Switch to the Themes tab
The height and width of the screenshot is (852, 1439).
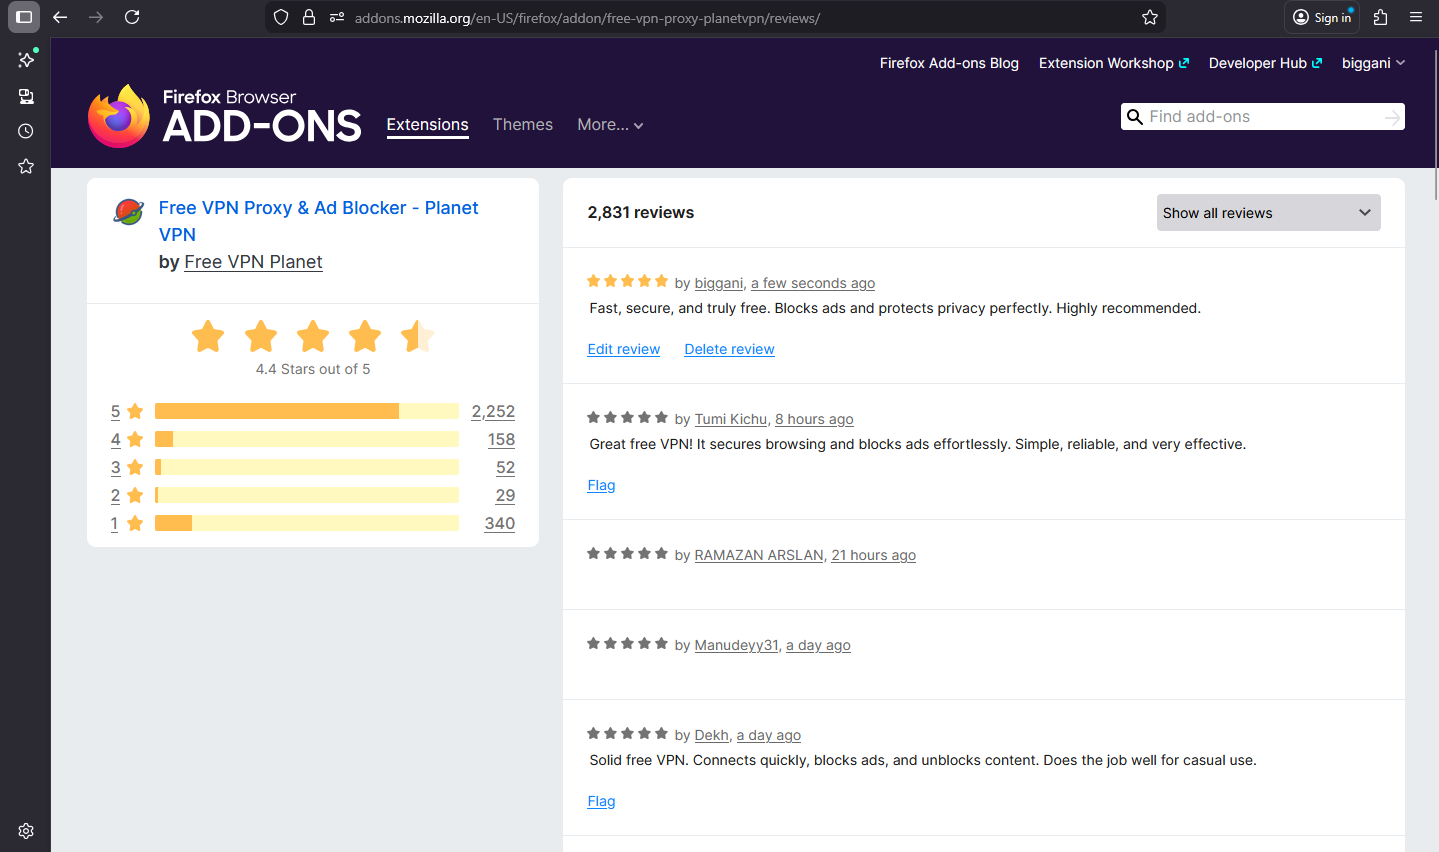(x=522, y=125)
